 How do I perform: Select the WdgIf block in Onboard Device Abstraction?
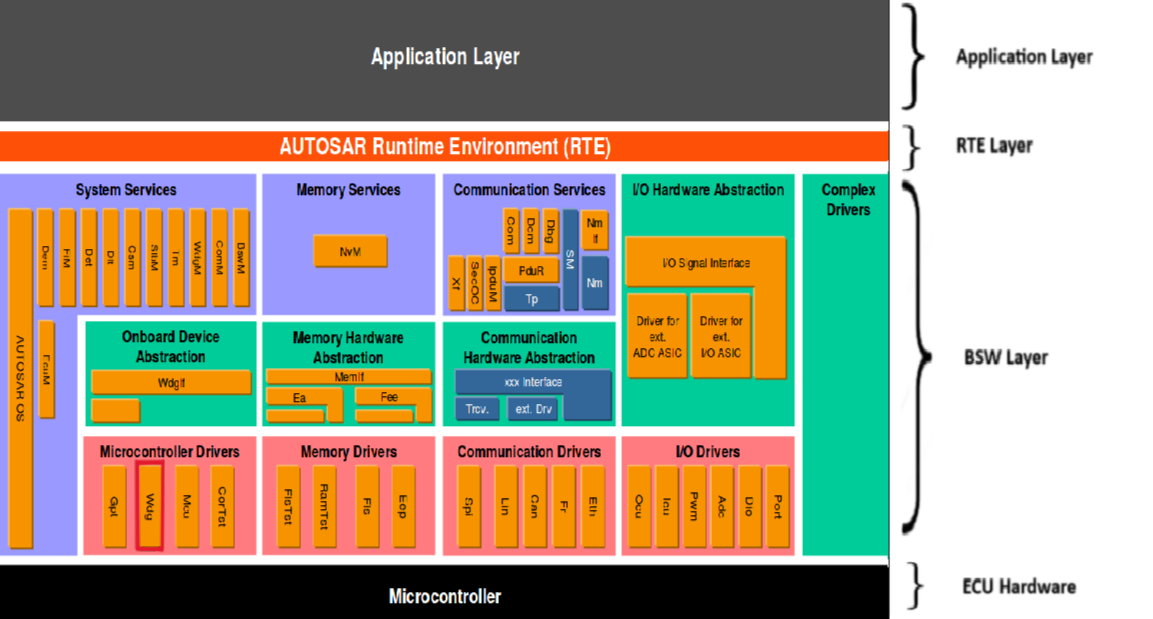170,382
